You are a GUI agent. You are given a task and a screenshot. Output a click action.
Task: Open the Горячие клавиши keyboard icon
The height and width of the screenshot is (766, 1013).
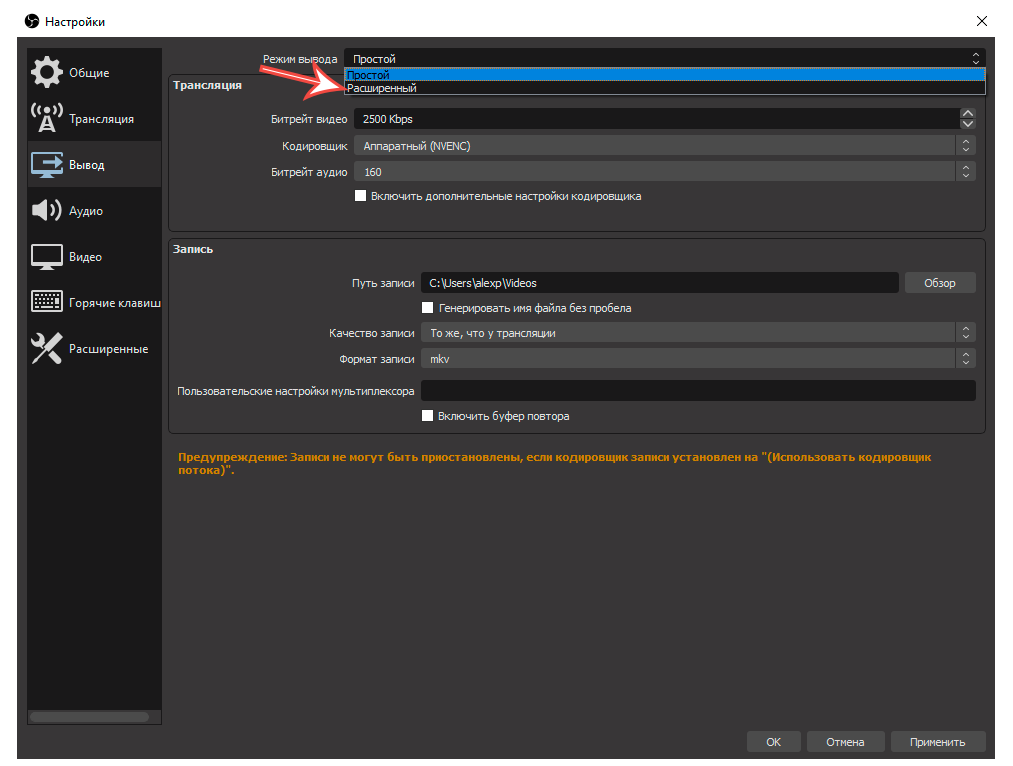coord(47,302)
